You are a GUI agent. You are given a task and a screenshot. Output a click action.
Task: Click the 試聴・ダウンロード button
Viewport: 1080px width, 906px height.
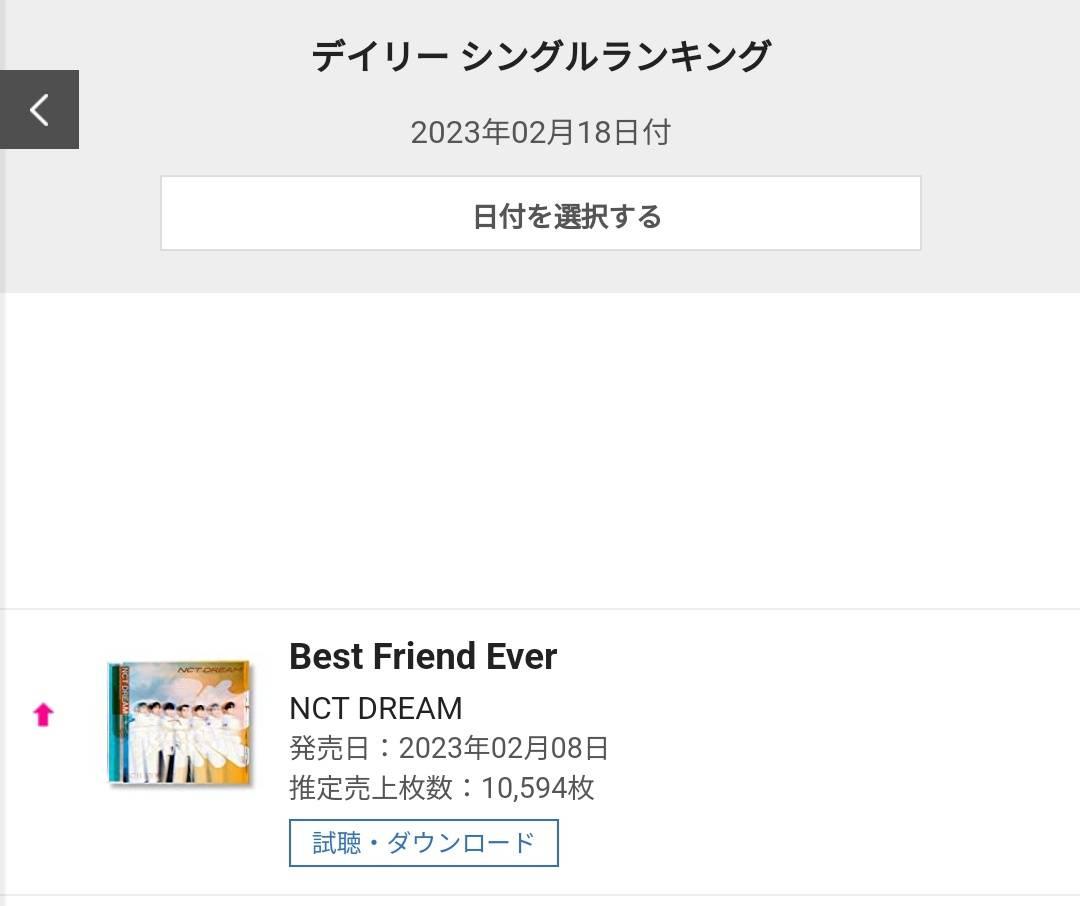[x=424, y=843]
